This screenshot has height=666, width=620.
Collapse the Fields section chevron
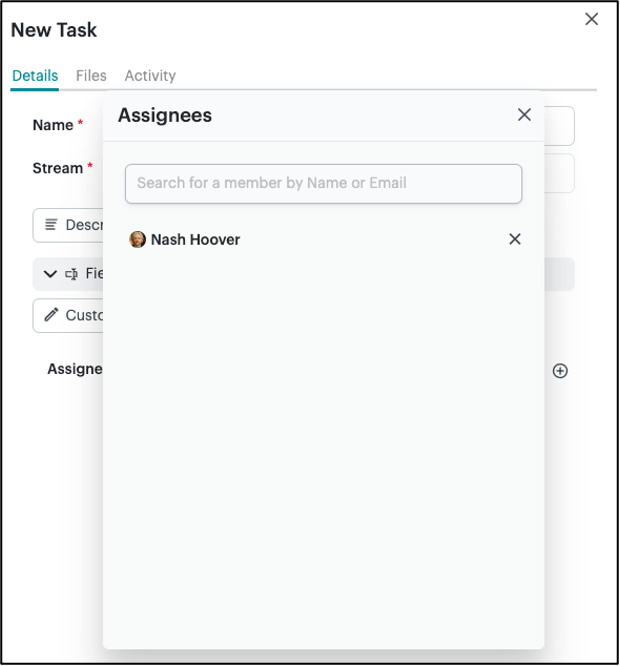coord(50,274)
